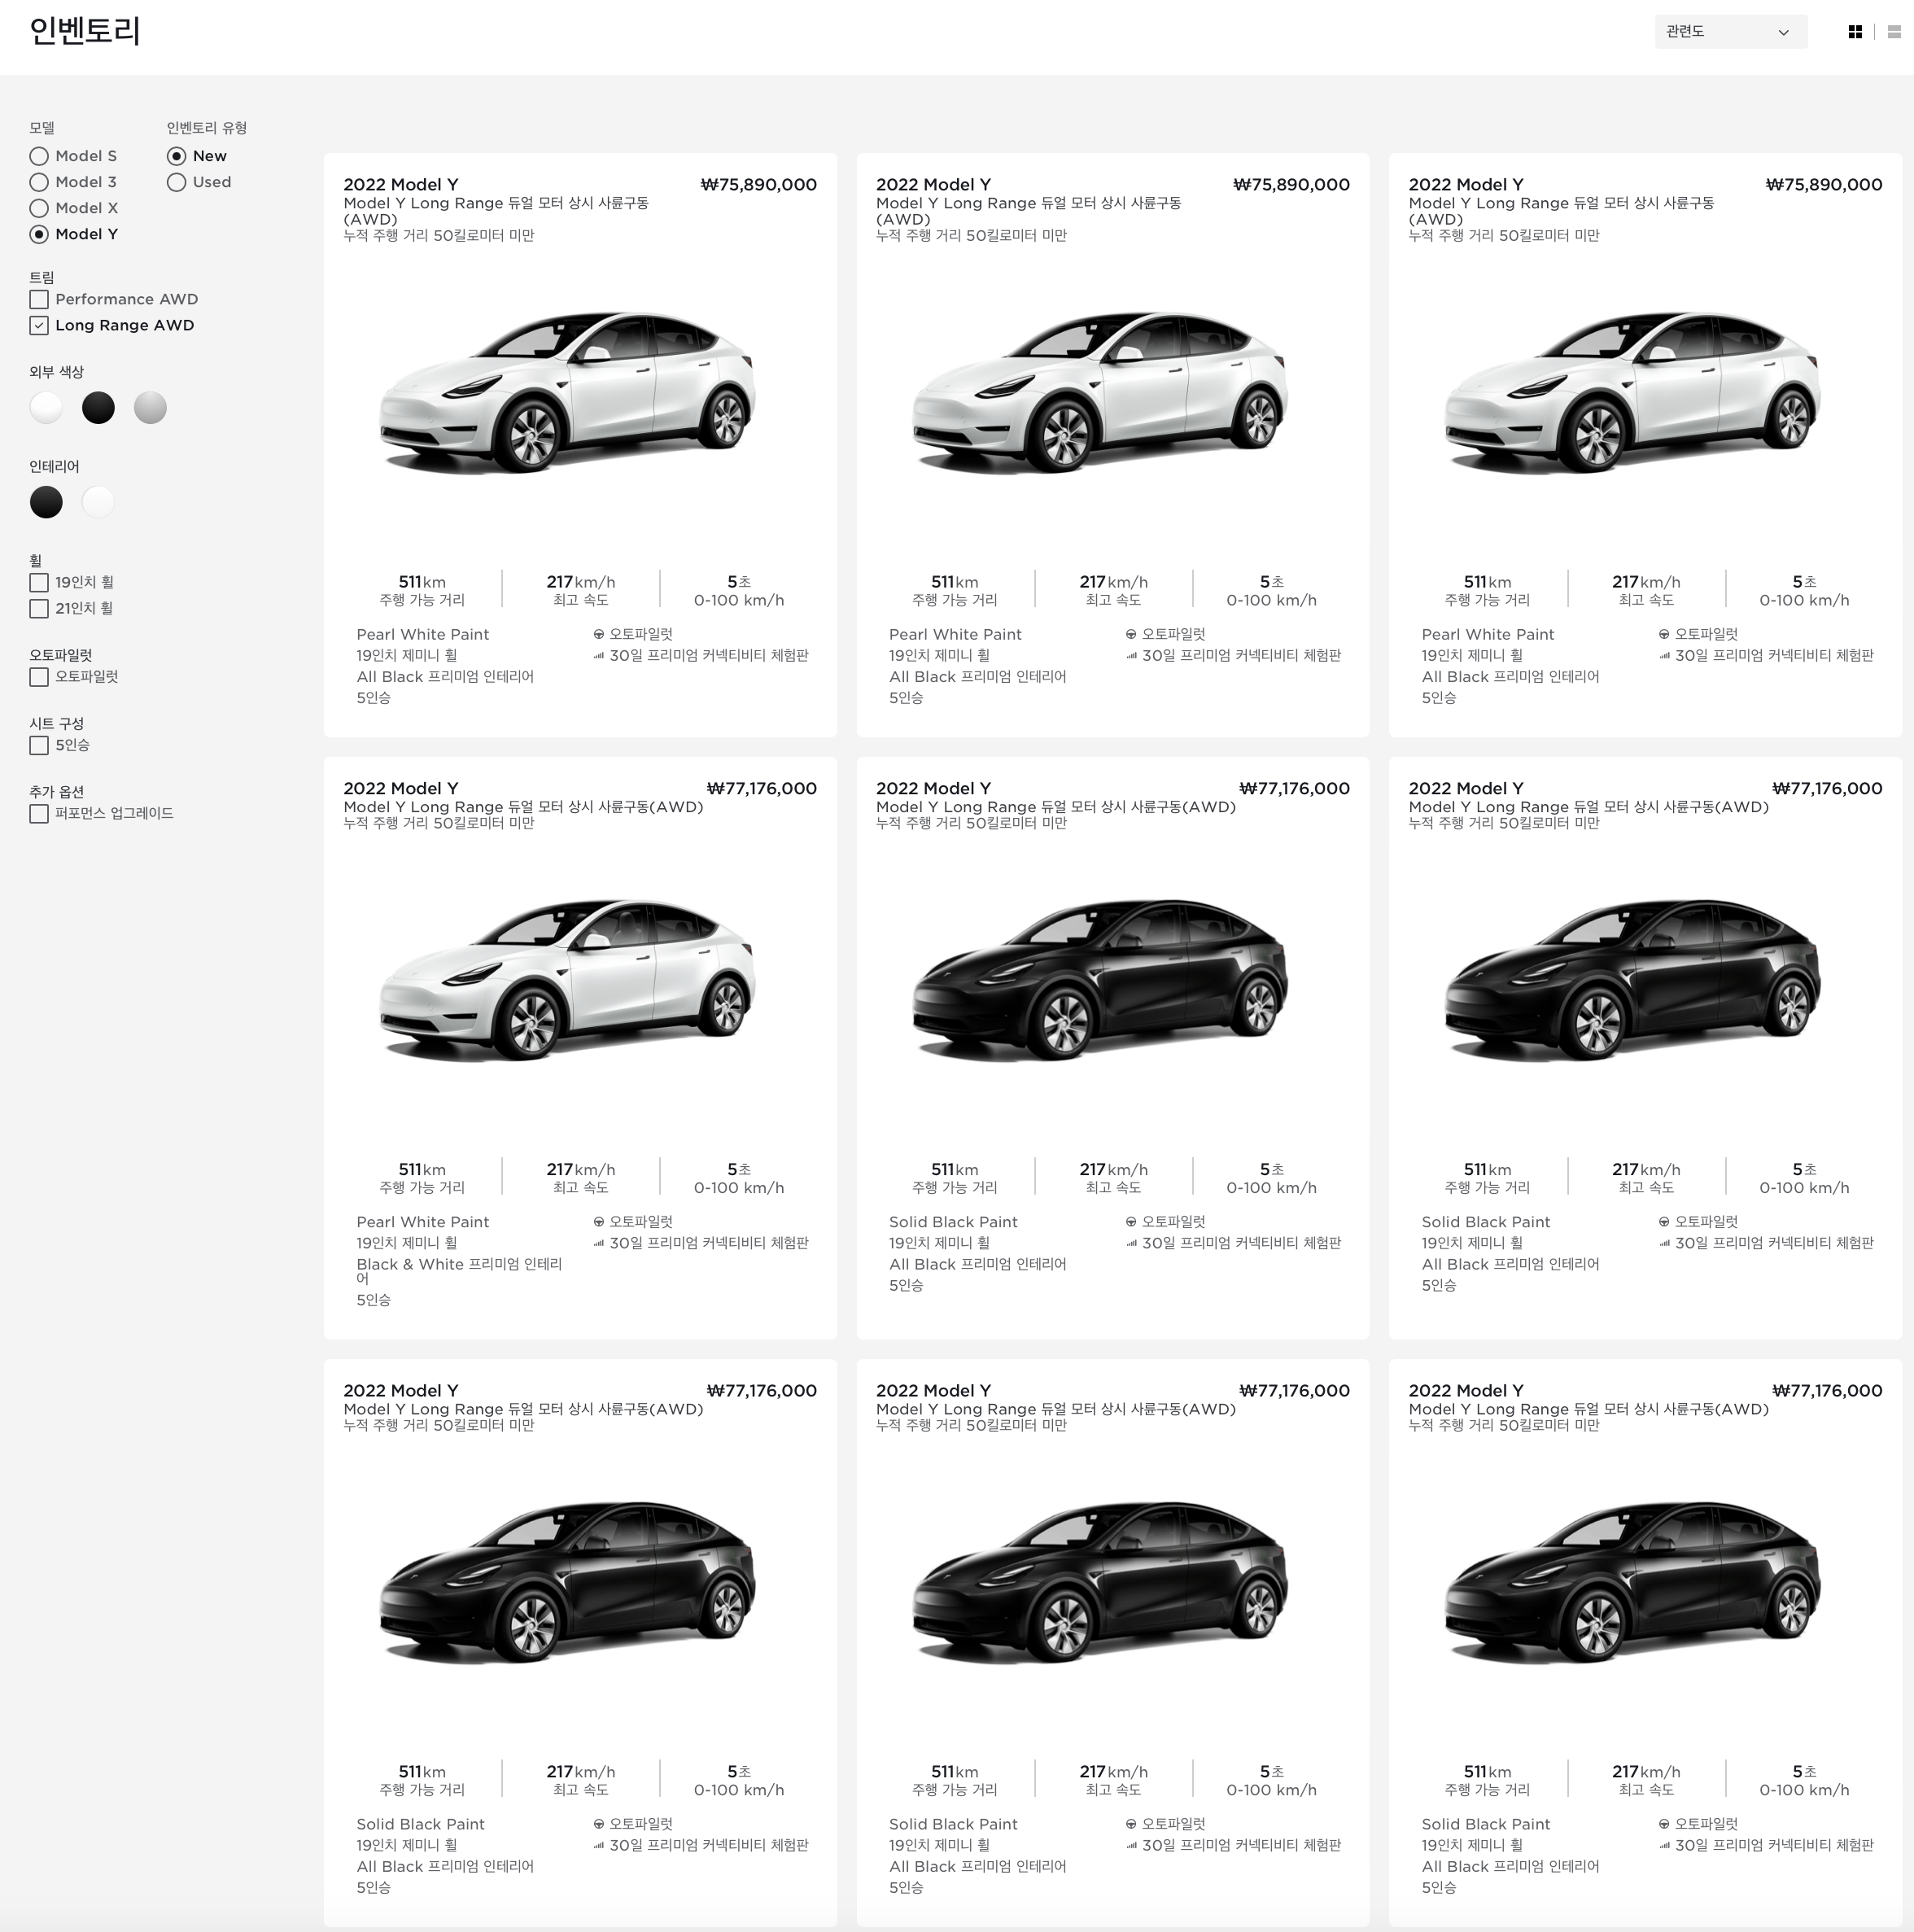The image size is (1914, 1932).
Task: Switch to grid view layout icon
Action: pyautogui.click(x=1854, y=32)
